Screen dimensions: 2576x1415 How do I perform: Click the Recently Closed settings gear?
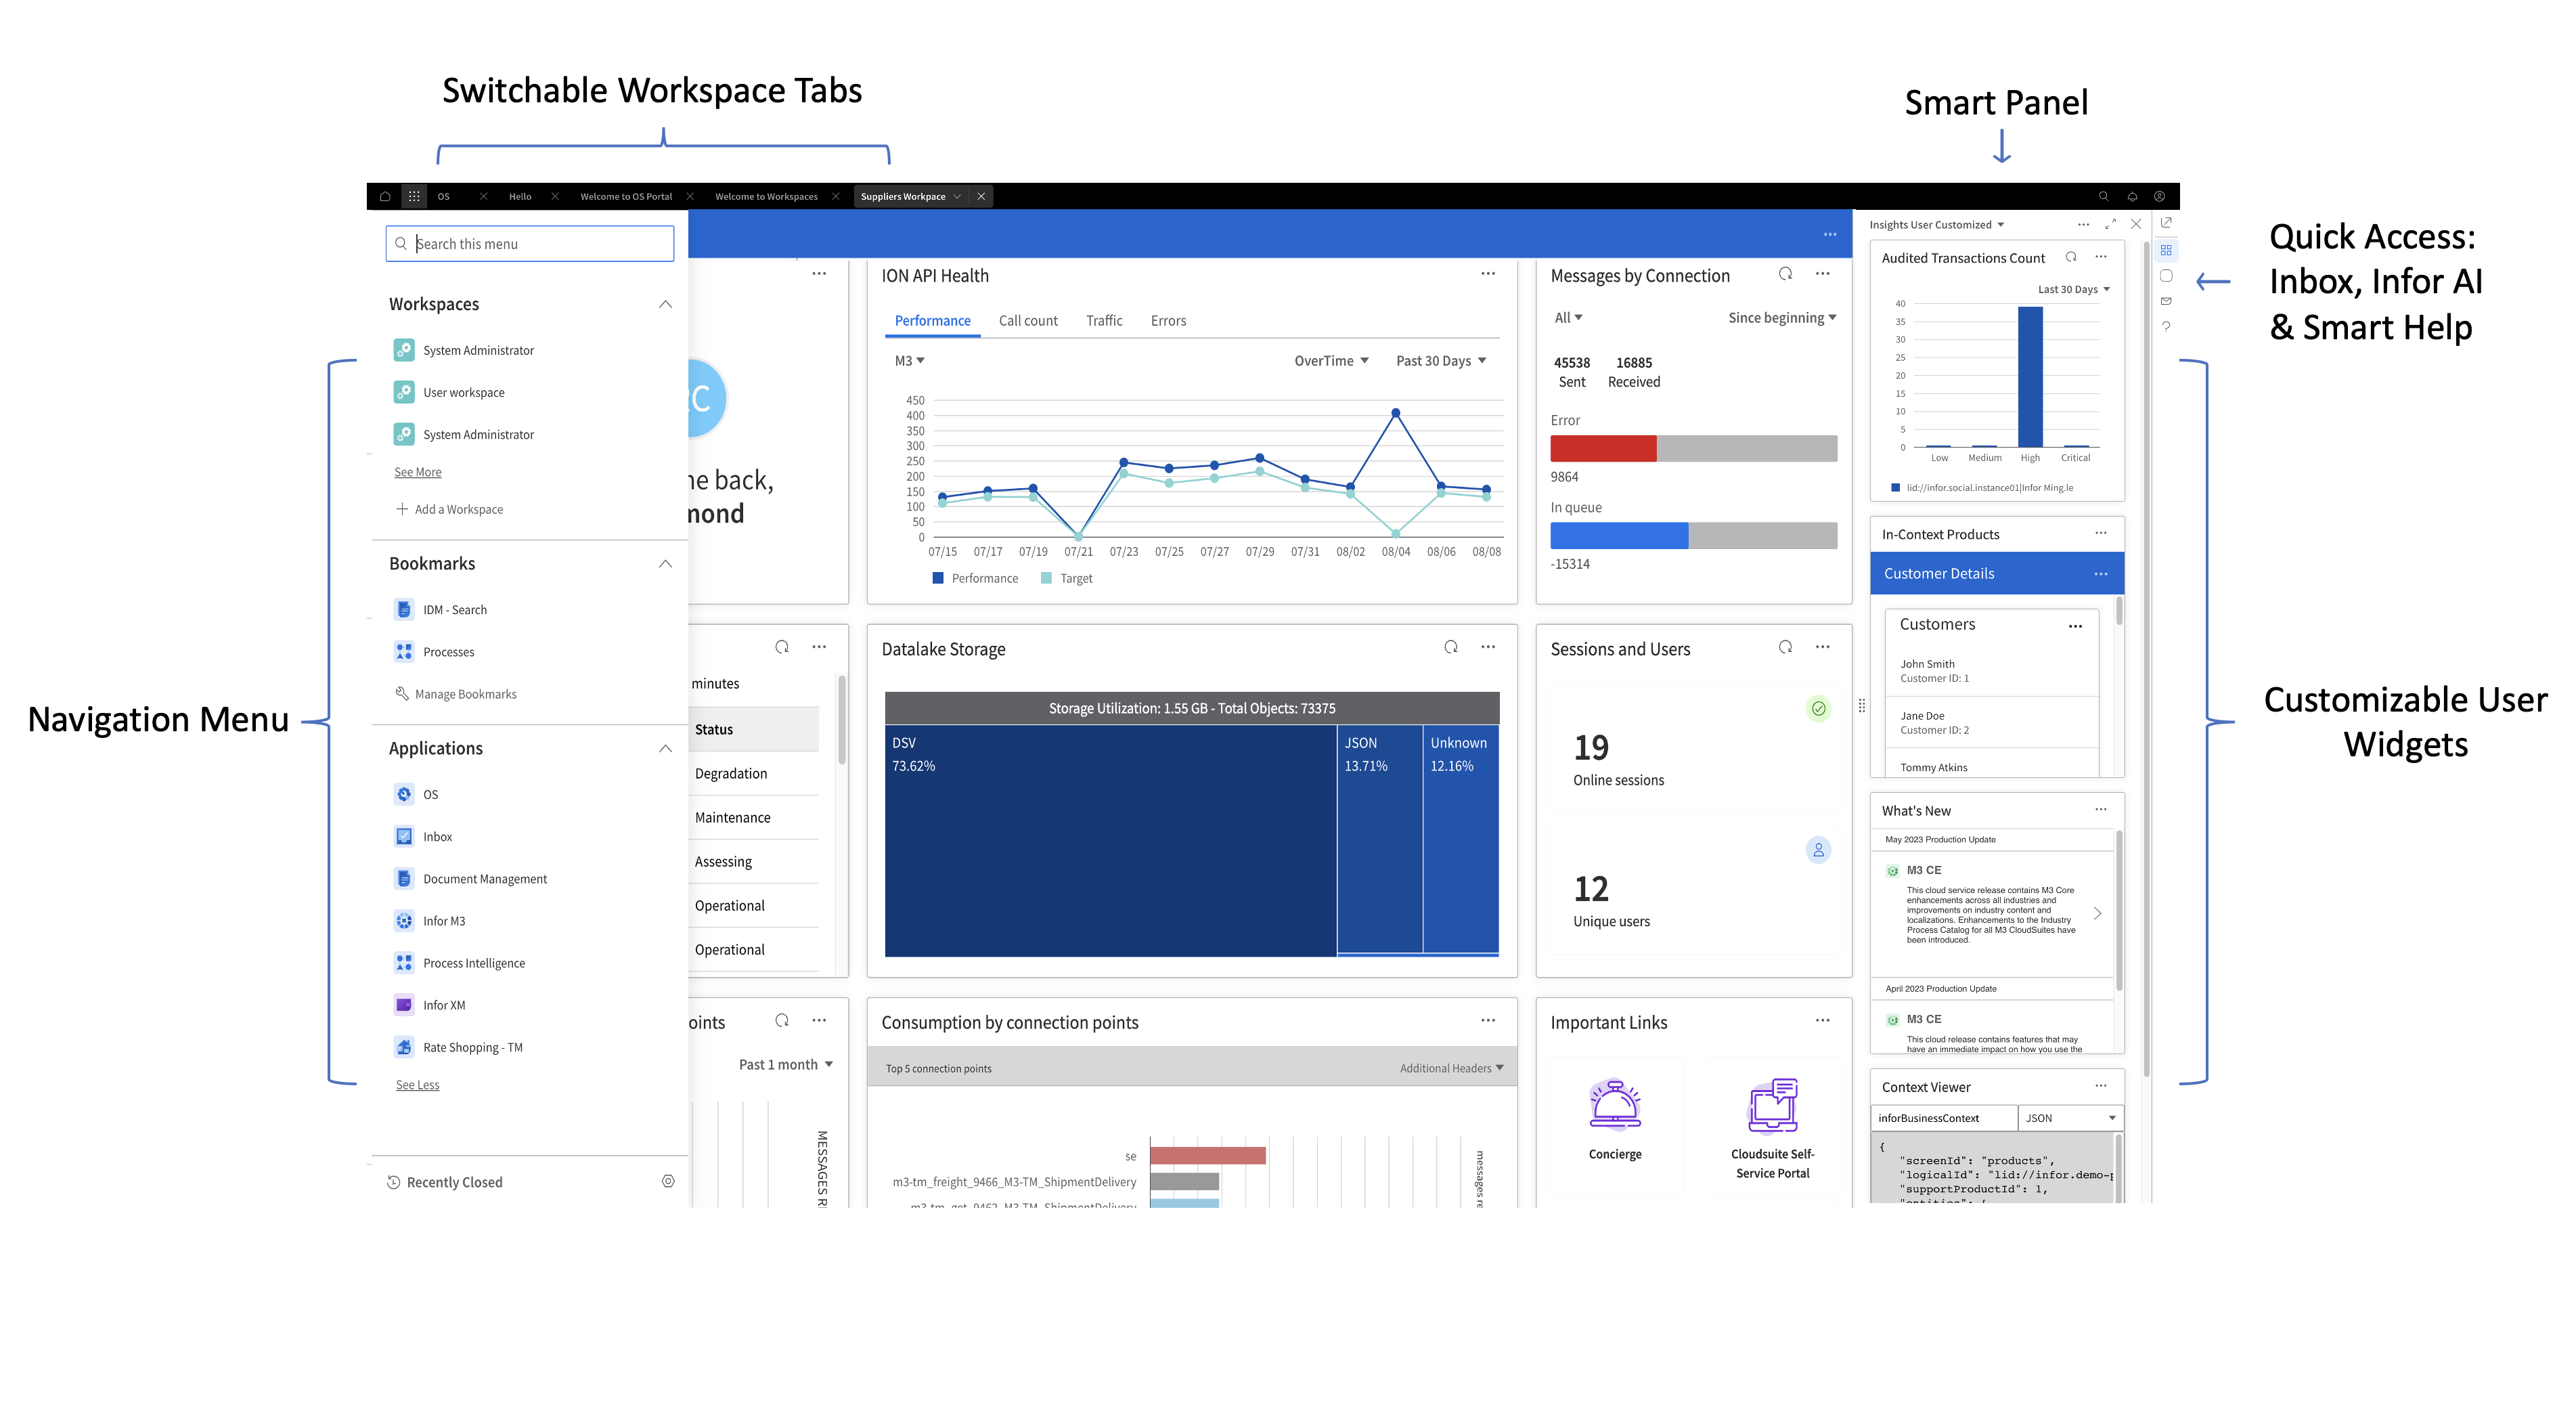[668, 1181]
